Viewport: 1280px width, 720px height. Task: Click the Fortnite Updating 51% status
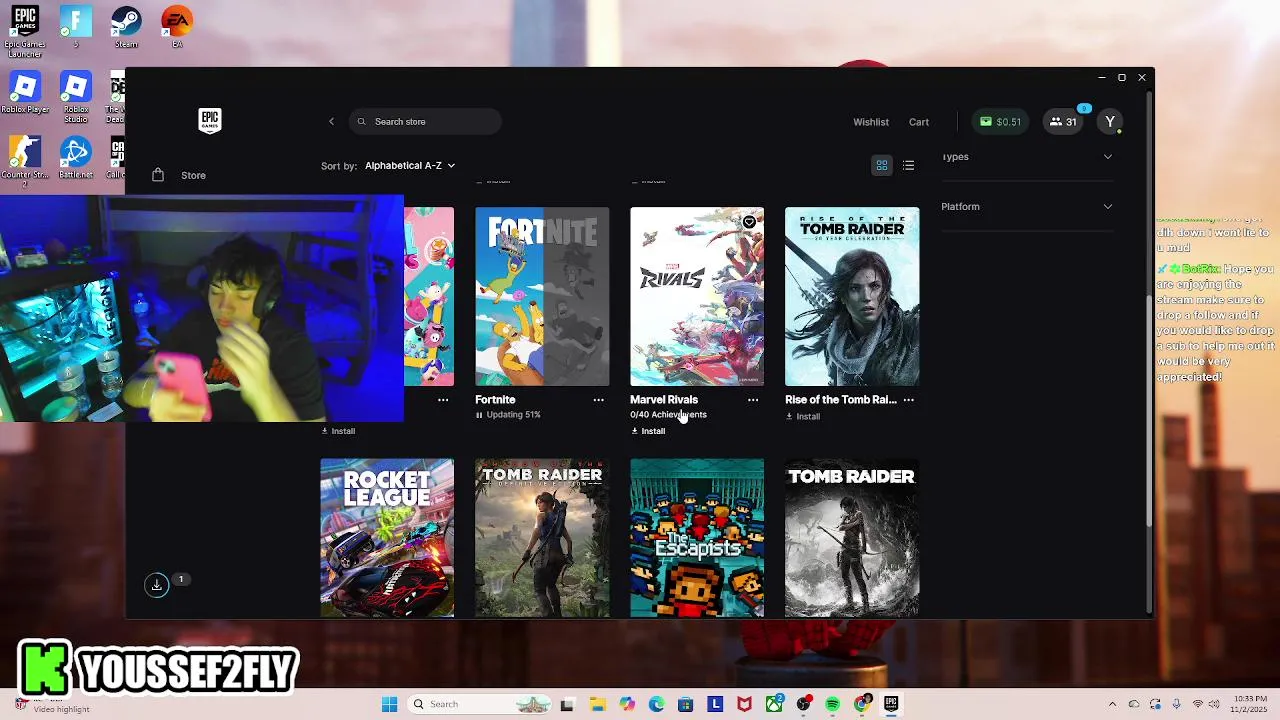(x=508, y=415)
